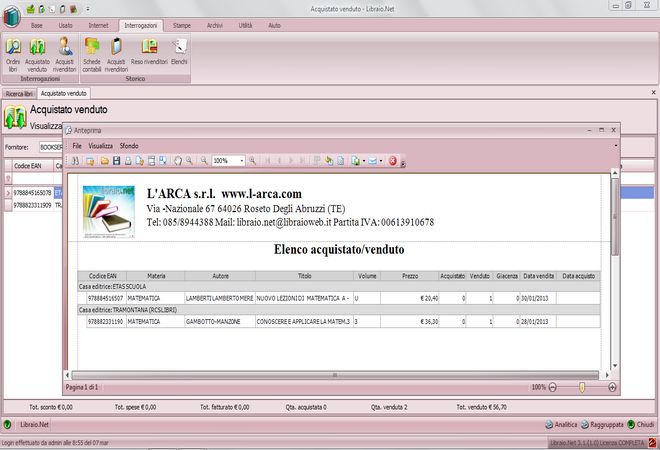
Task: Open preview toolbar options arrow at toolbar end
Action: coord(403,164)
